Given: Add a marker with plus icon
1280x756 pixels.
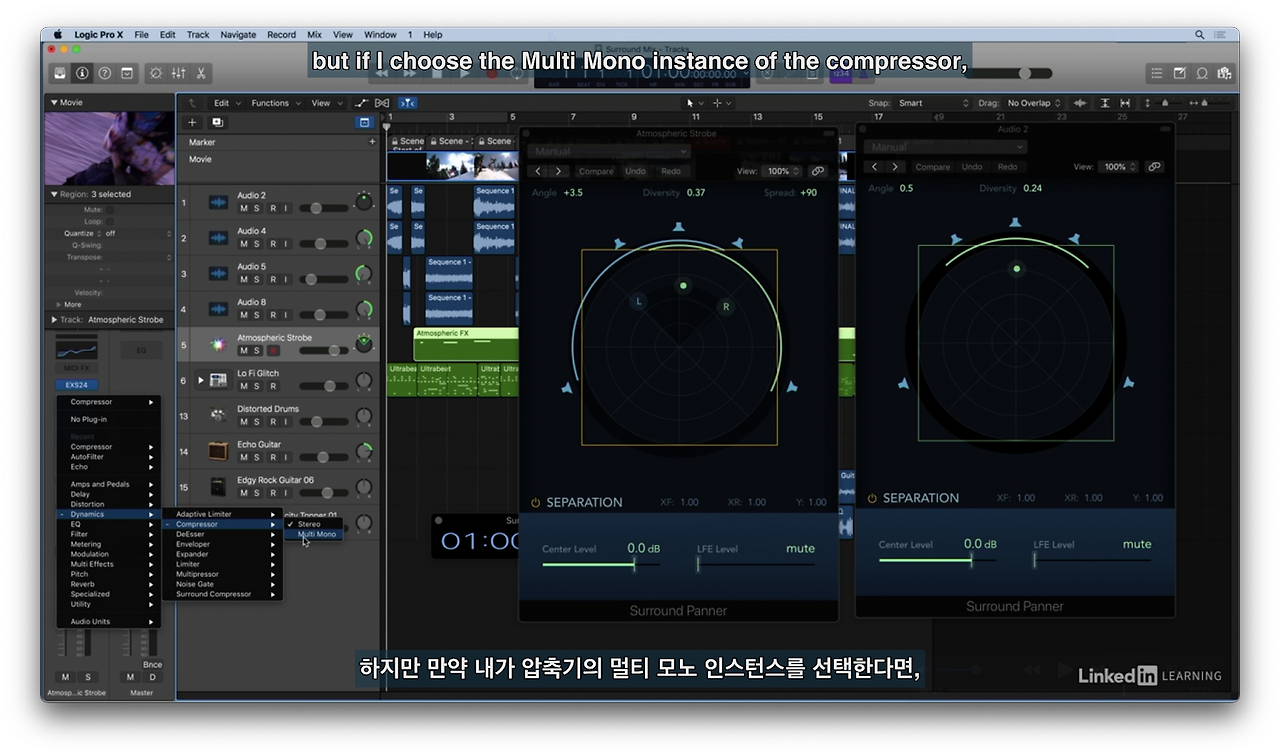Looking at the screenshot, I should [x=372, y=142].
